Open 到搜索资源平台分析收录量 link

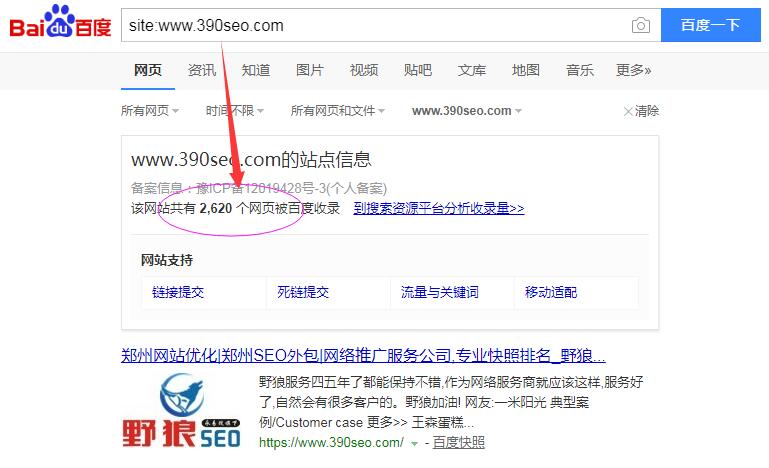click(438, 208)
